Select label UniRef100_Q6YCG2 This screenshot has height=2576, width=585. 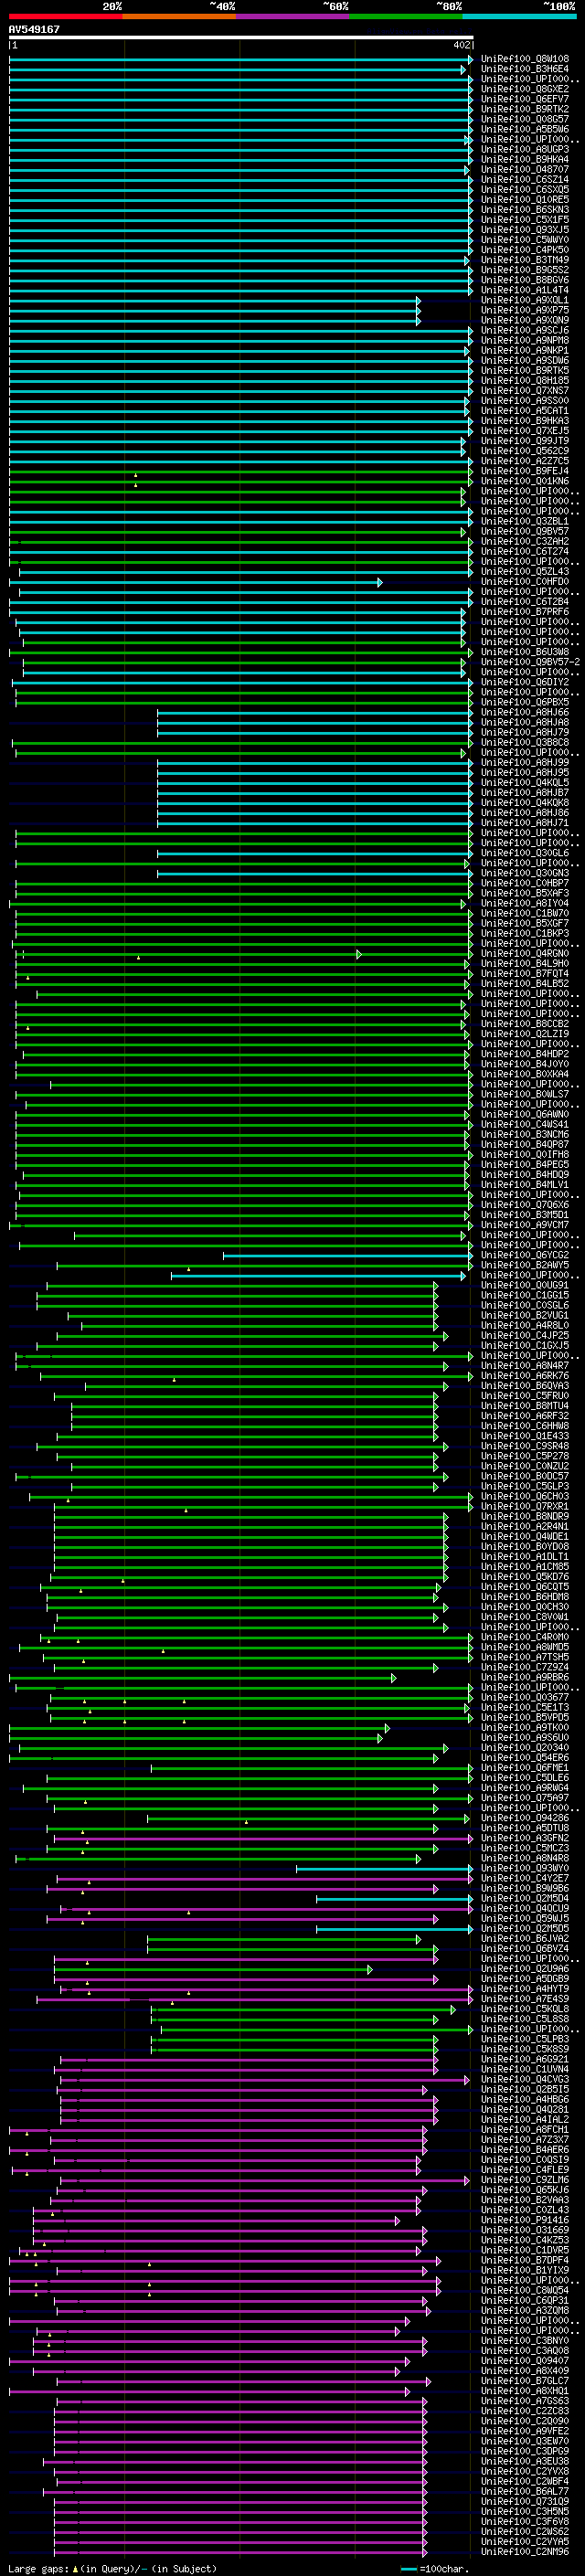coord(524,1255)
